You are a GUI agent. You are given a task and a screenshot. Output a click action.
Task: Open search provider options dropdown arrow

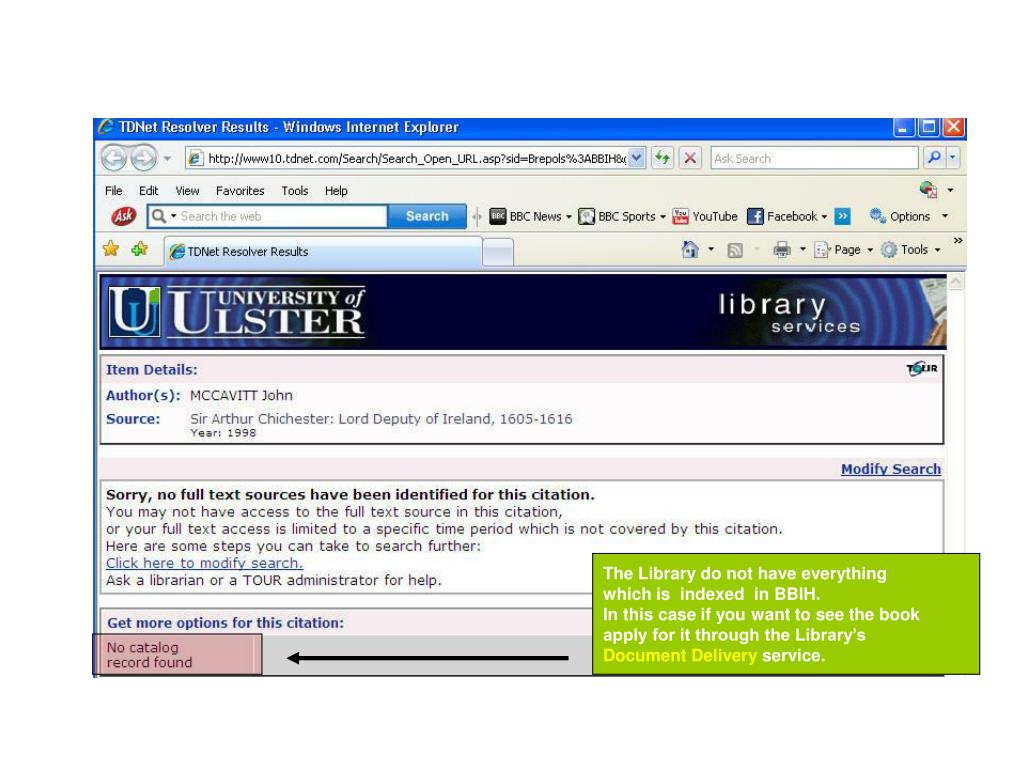(x=953, y=157)
